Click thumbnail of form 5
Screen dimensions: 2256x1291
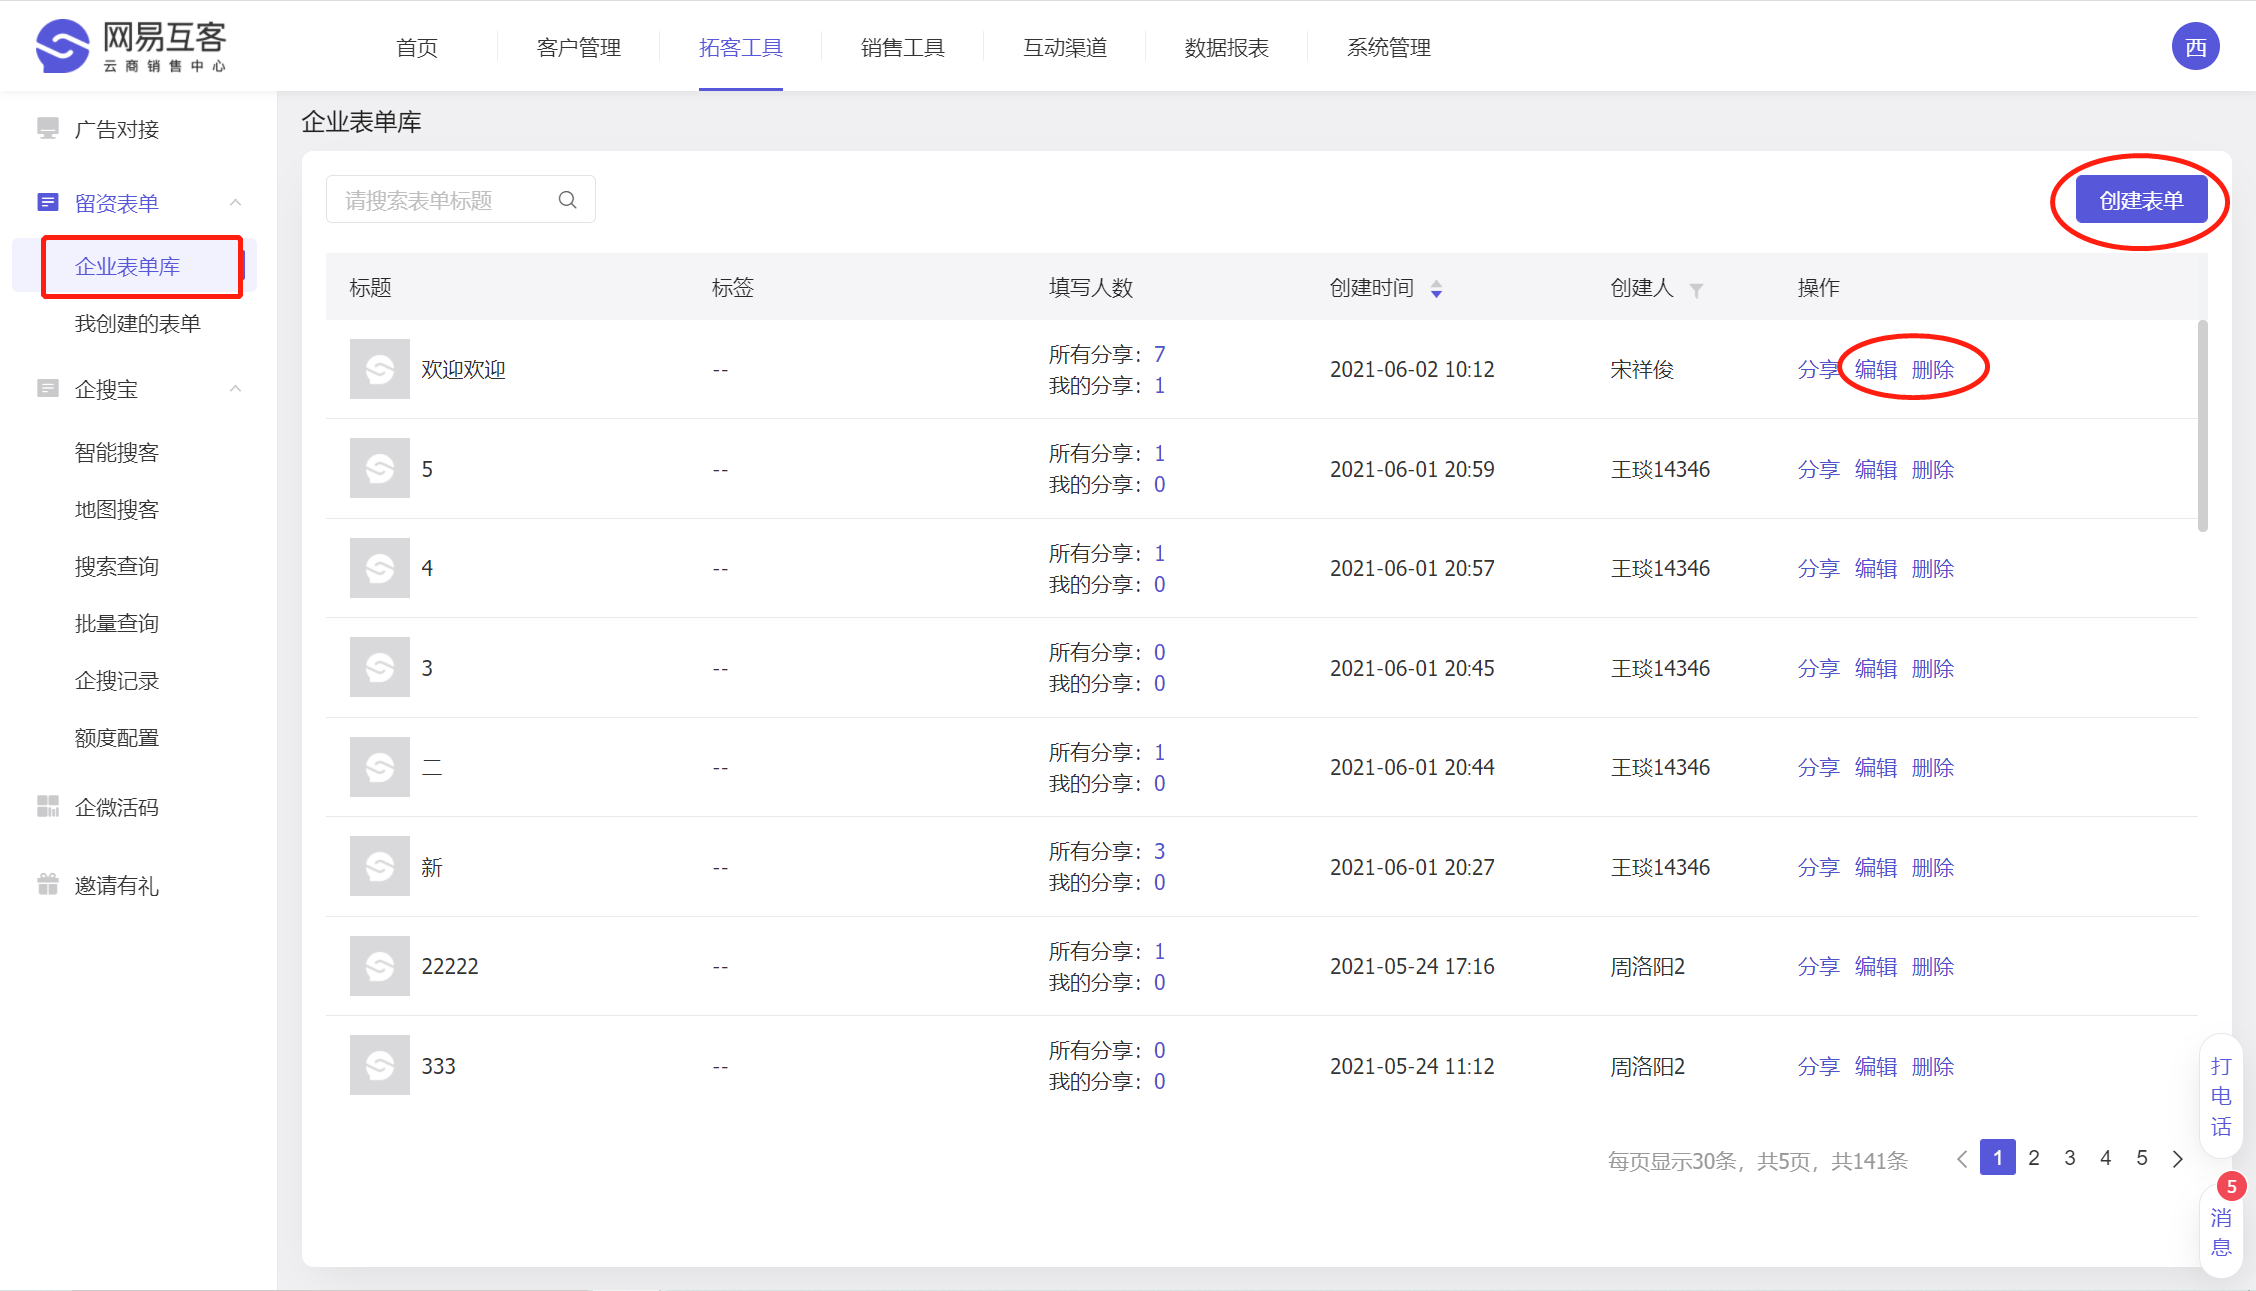tap(380, 468)
